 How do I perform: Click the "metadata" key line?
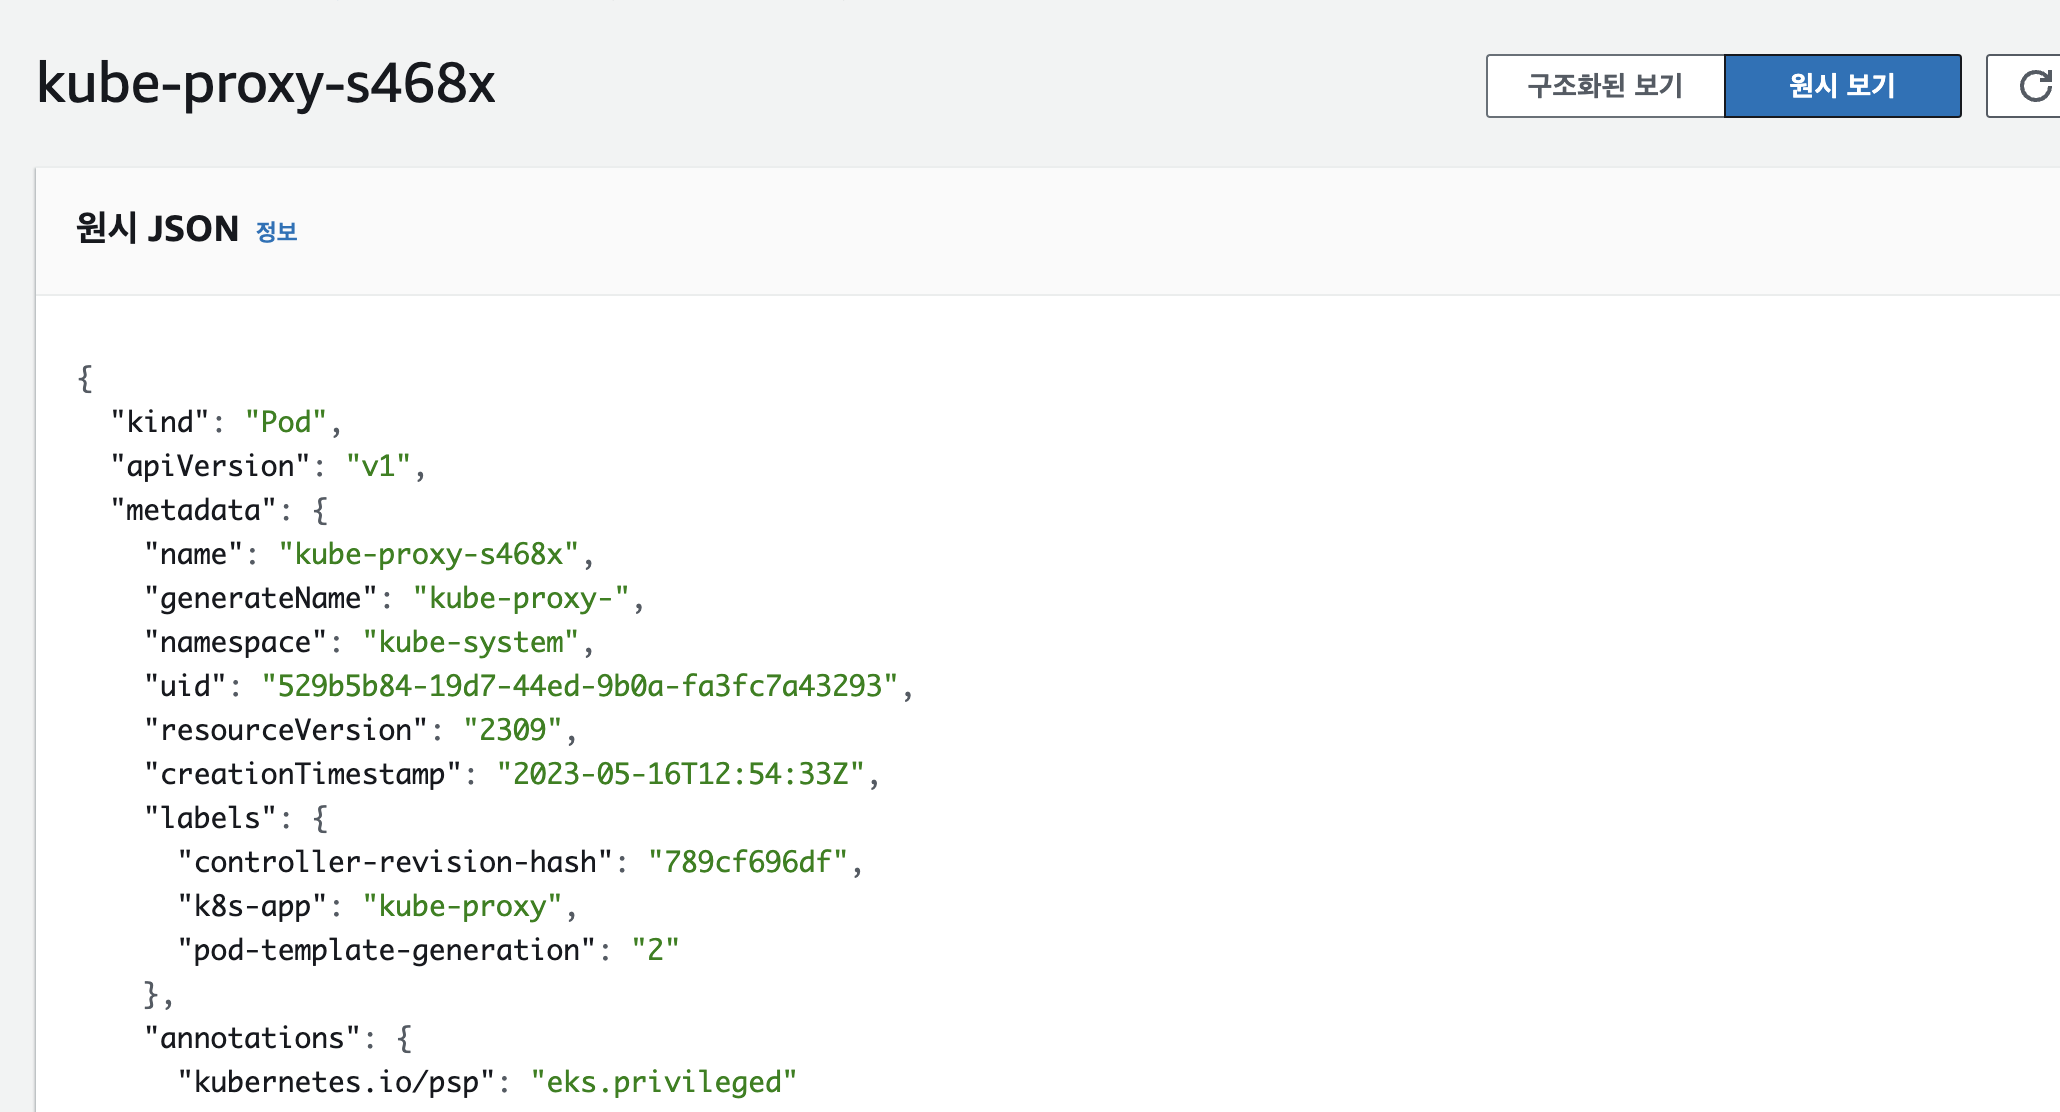pyautogui.click(x=193, y=510)
